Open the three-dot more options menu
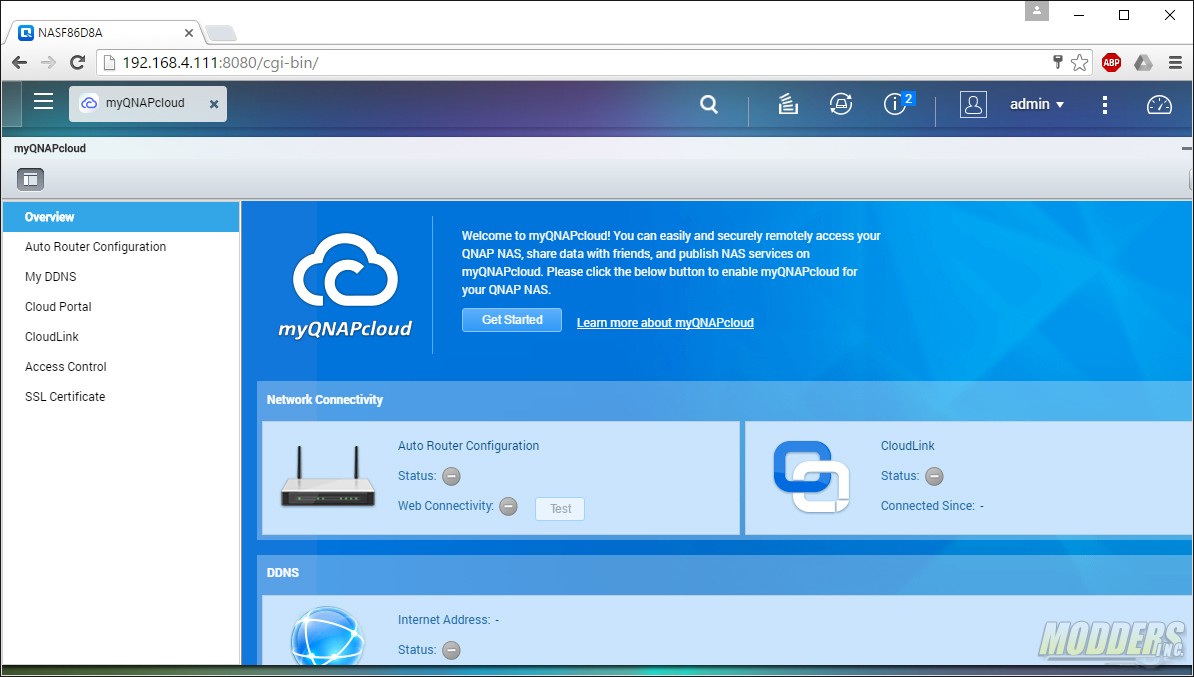The image size is (1194, 677). [1105, 104]
